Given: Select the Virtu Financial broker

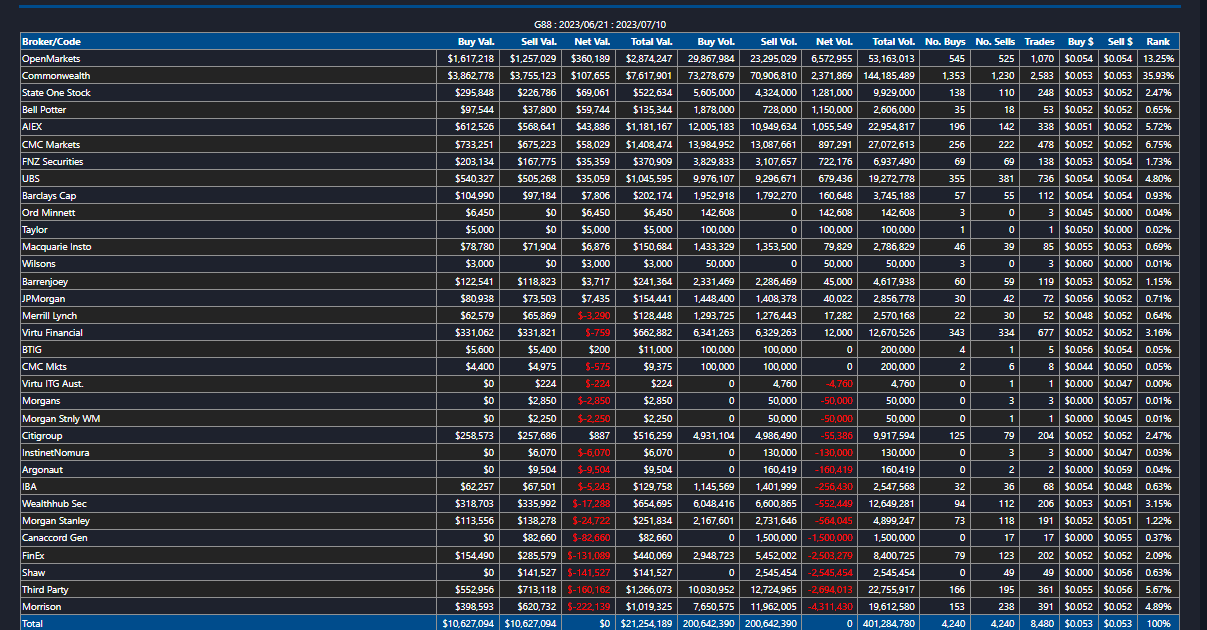Looking at the screenshot, I should 53,333.
